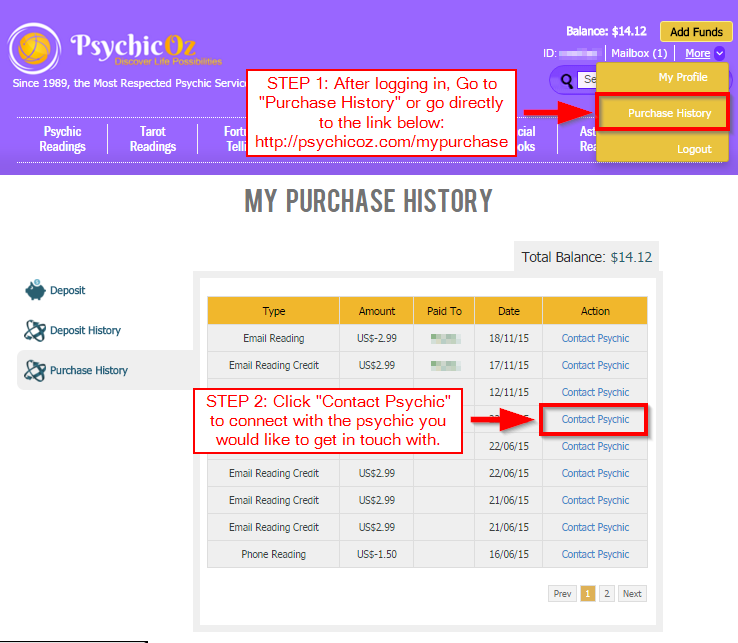Open Purchase History in the sidebar
Screen dimensions: 738x643
point(89,370)
